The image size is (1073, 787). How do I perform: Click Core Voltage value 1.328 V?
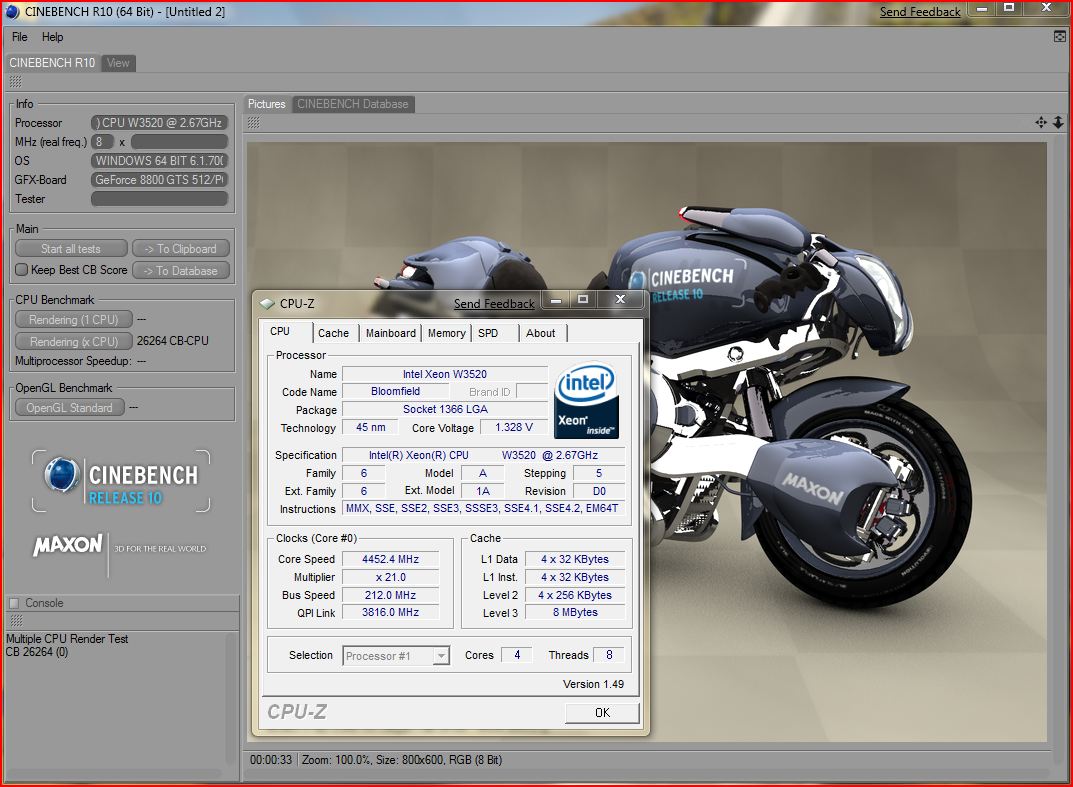[x=514, y=427]
